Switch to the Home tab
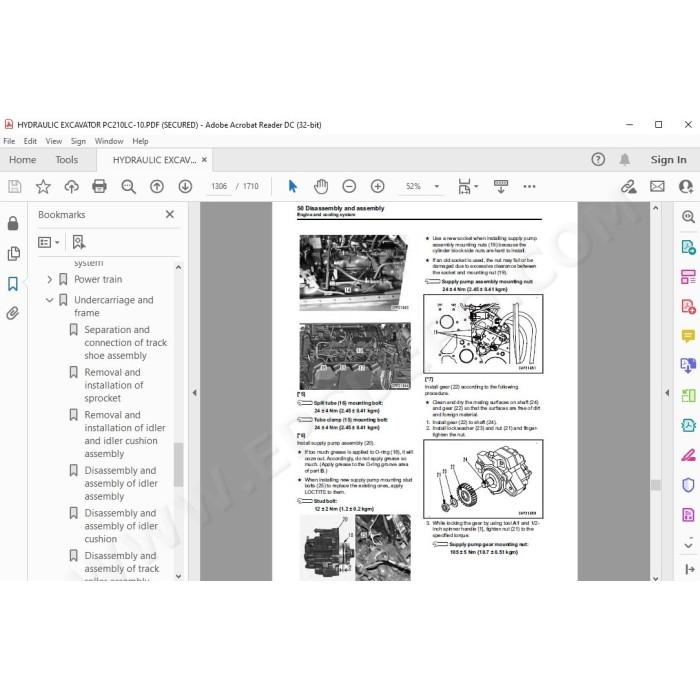 click(x=22, y=159)
